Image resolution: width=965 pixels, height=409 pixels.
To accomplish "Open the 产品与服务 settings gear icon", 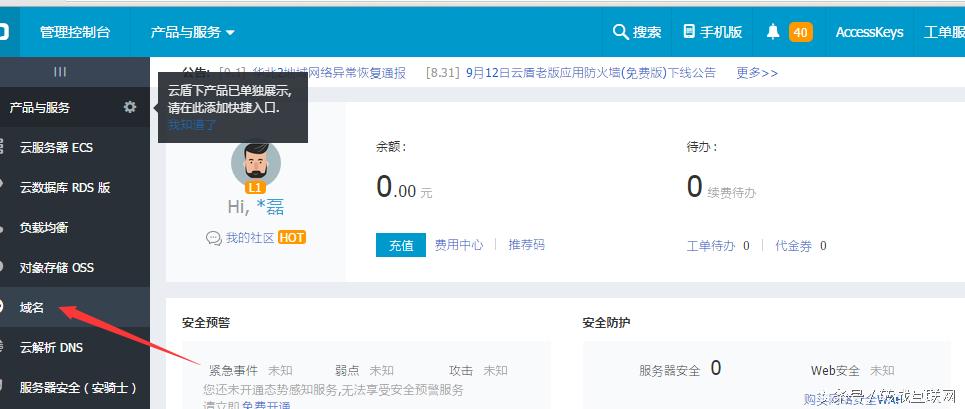I will point(130,107).
